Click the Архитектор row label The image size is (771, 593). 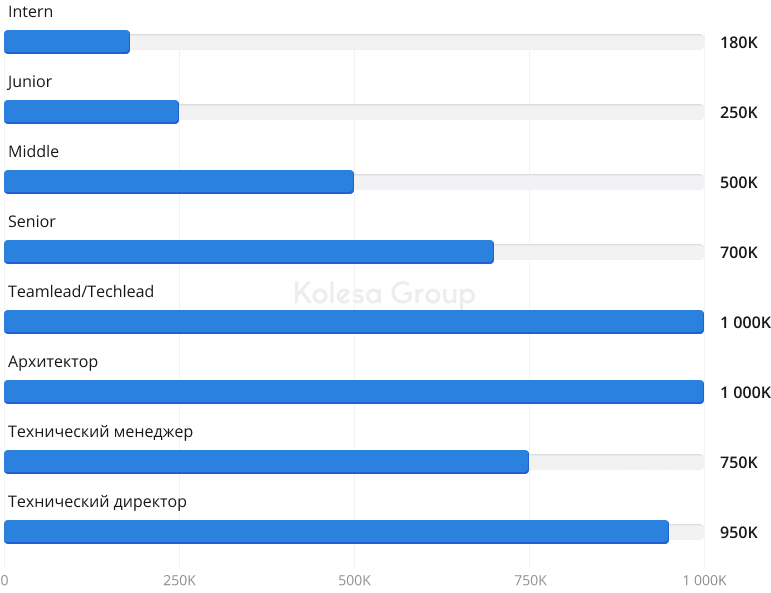[53, 362]
